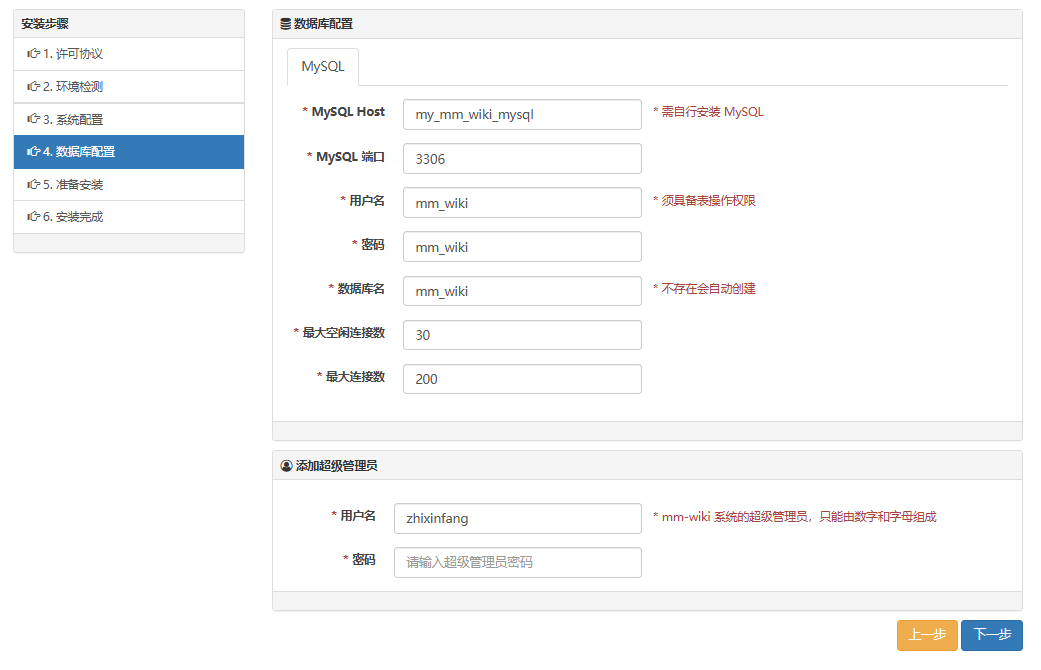Click hand icon beside 数据库配置
Image resolution: width=1041 pixels, height=670 pixels.
[33, 151]
